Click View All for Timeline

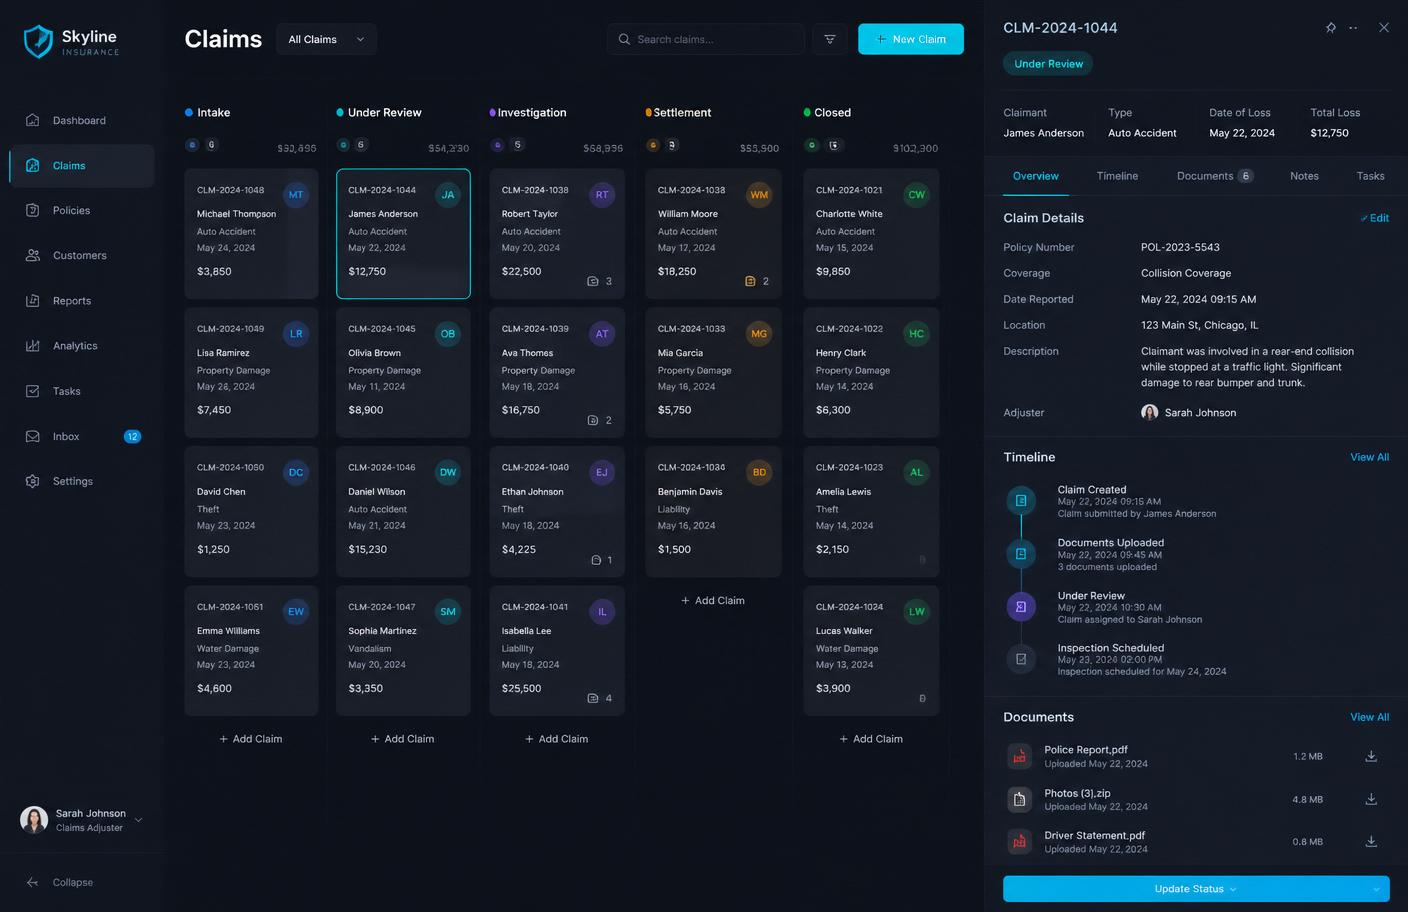click(x=1369, y=457)
